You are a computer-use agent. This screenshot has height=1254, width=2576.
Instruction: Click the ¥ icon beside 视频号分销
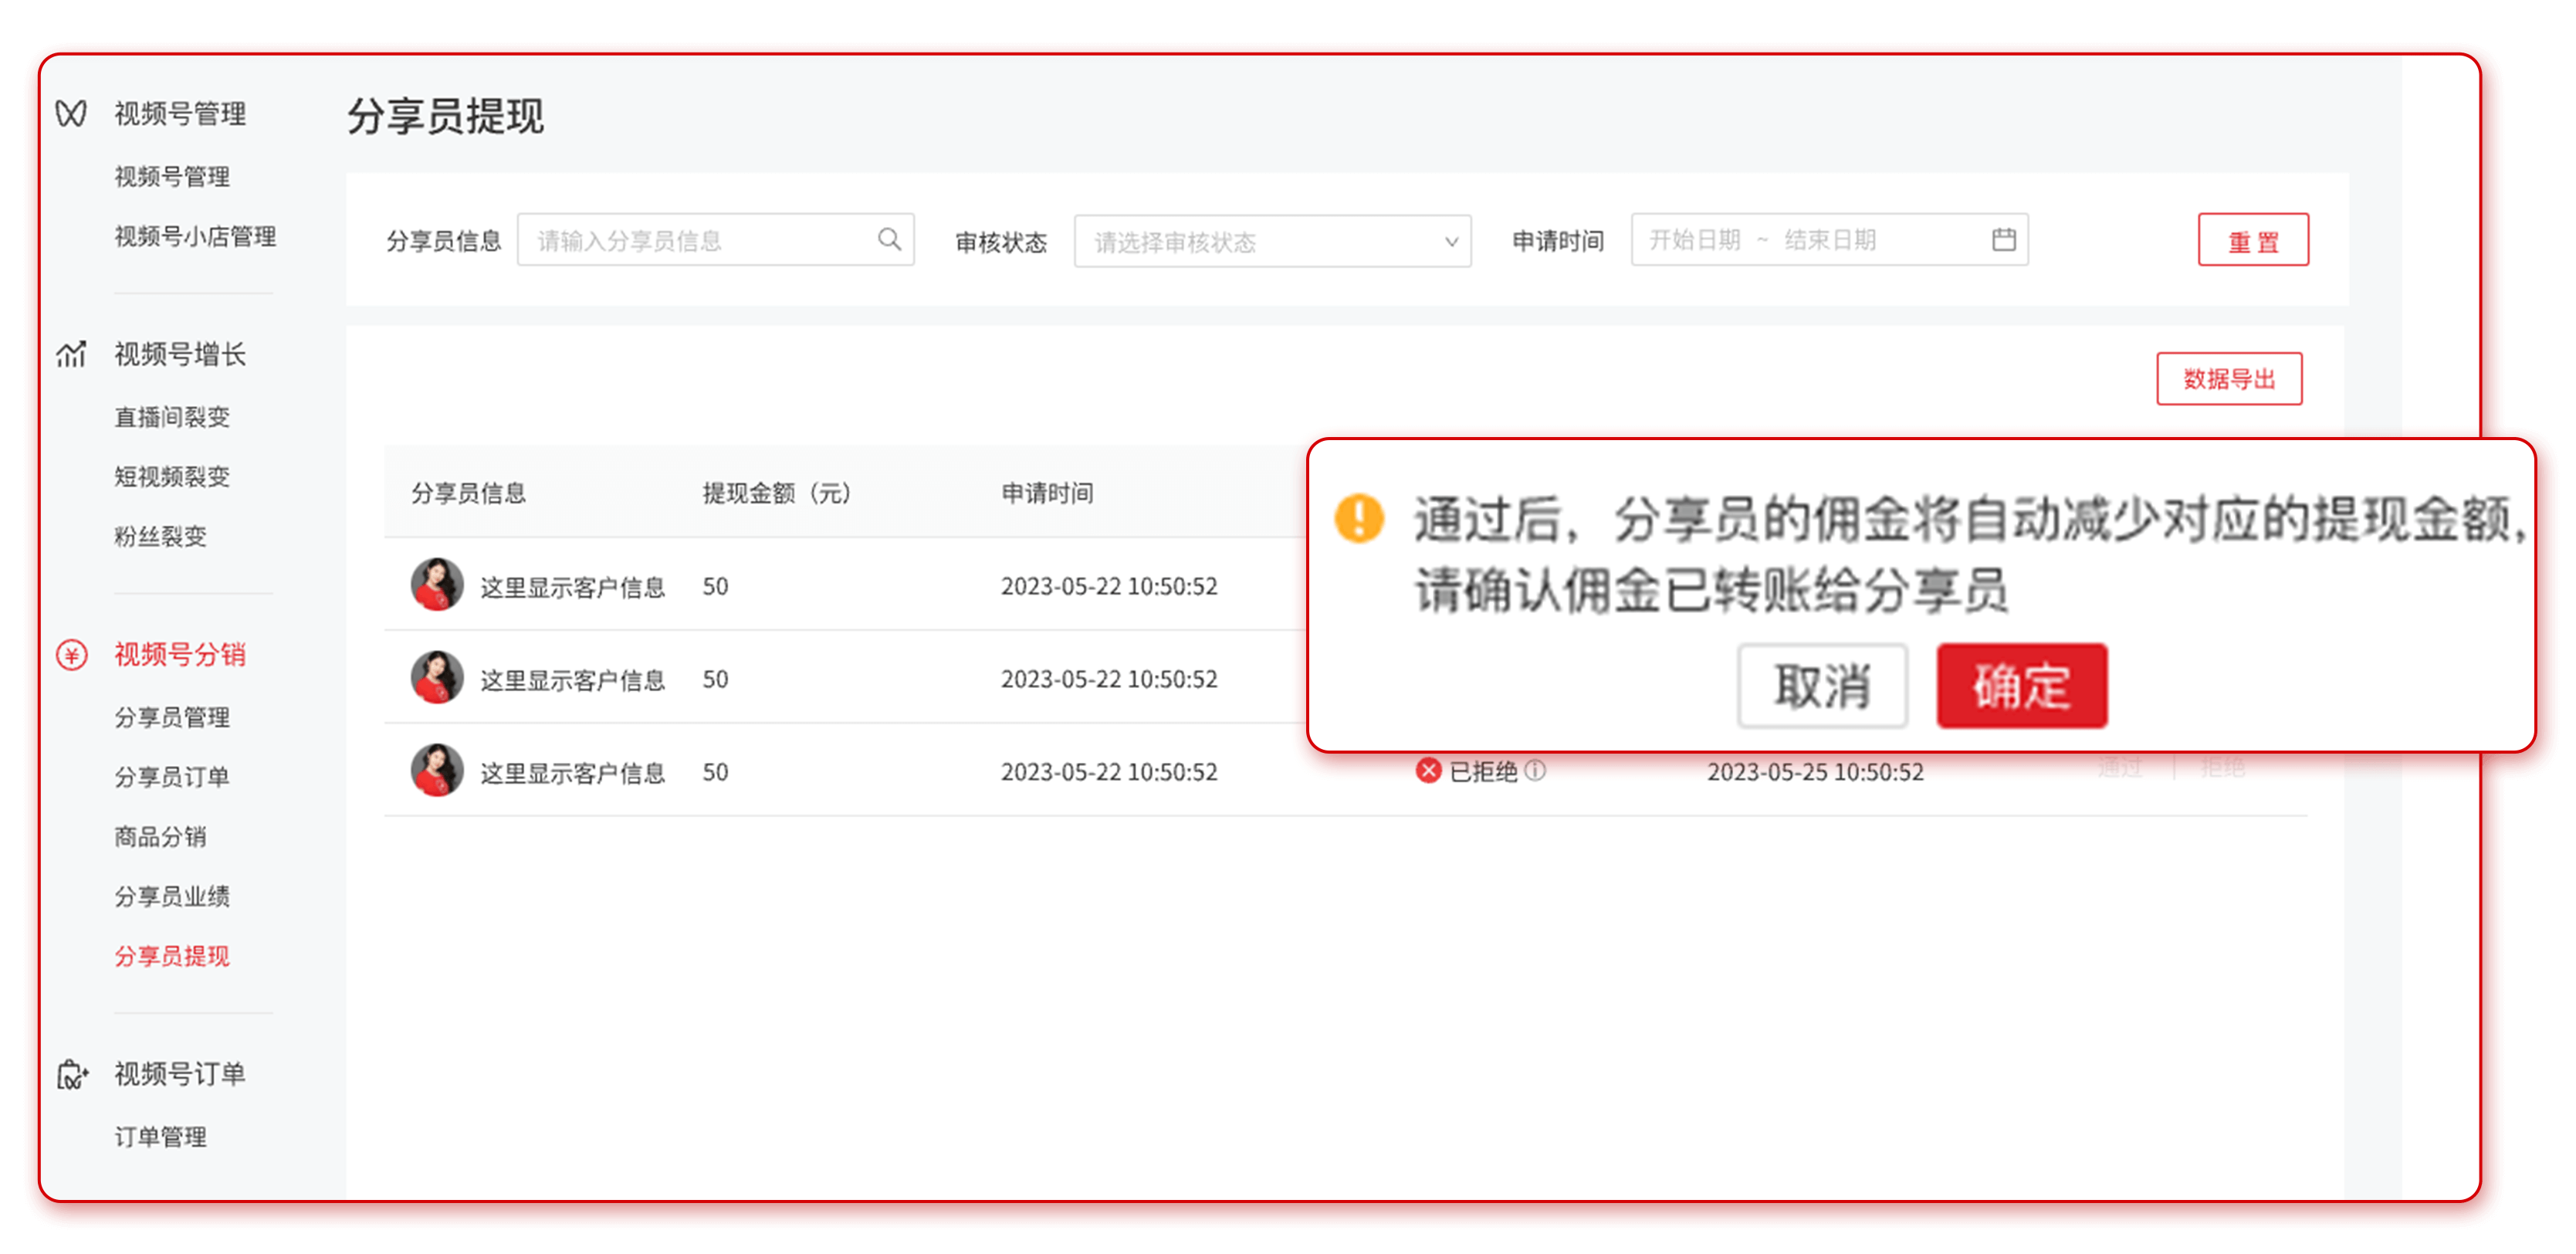pos(70,656)
